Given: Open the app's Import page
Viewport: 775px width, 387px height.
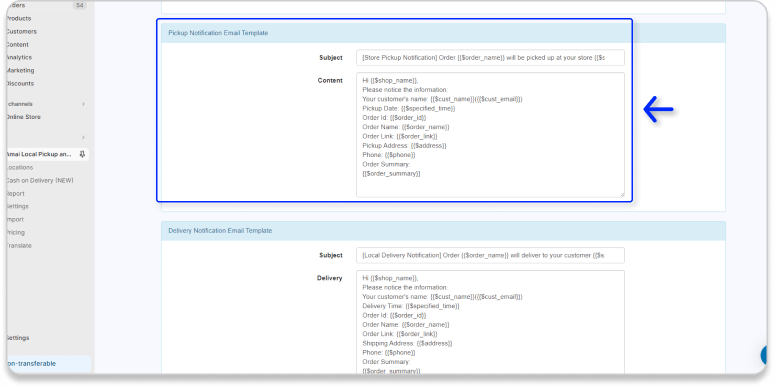Looking at the screenshot, I should [x=15, y=219].
